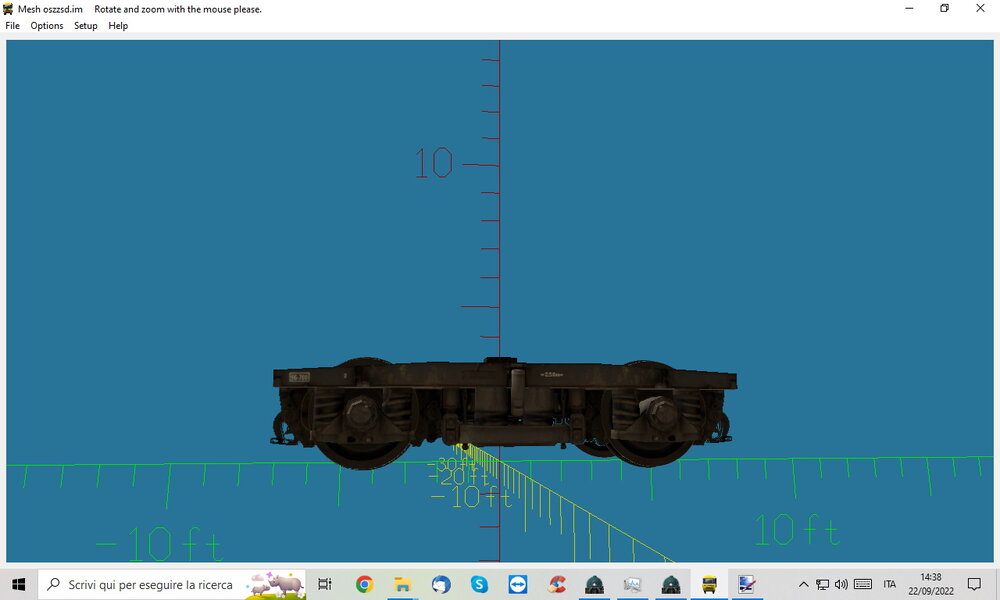Open Task View from taskbar
The image size is (1000, 600).
(325, 584)
